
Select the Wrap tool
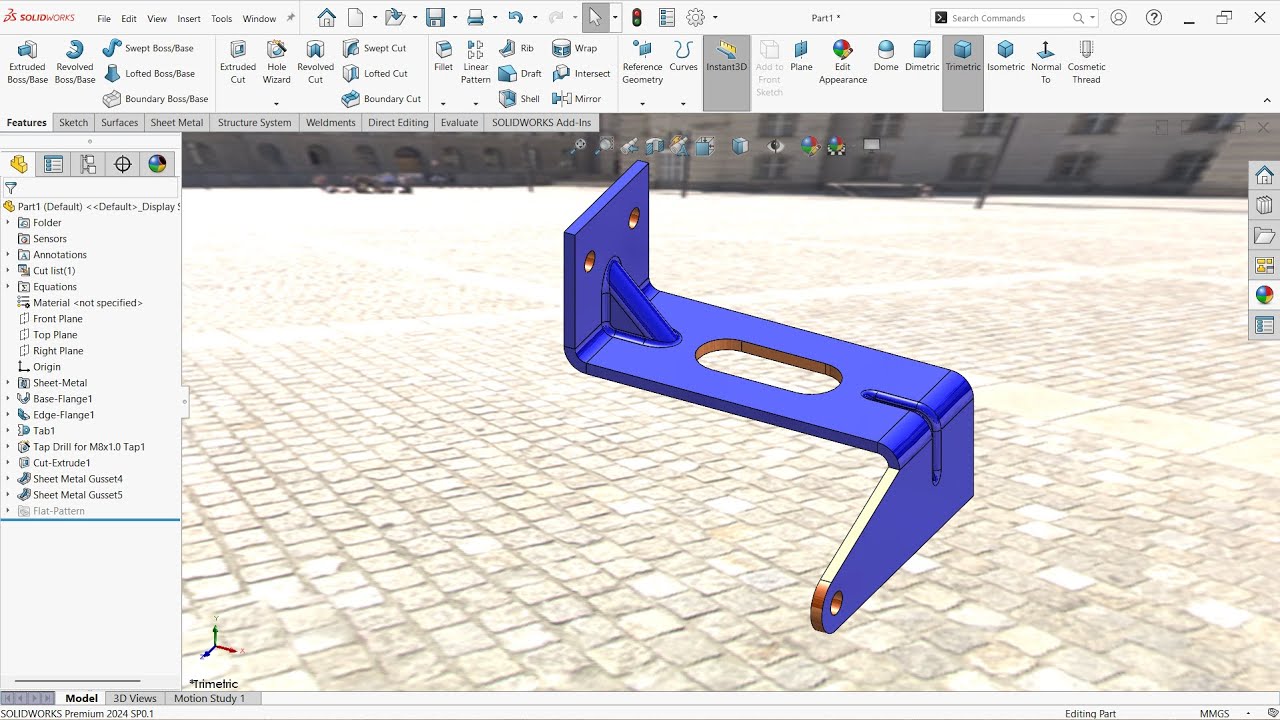575,48
